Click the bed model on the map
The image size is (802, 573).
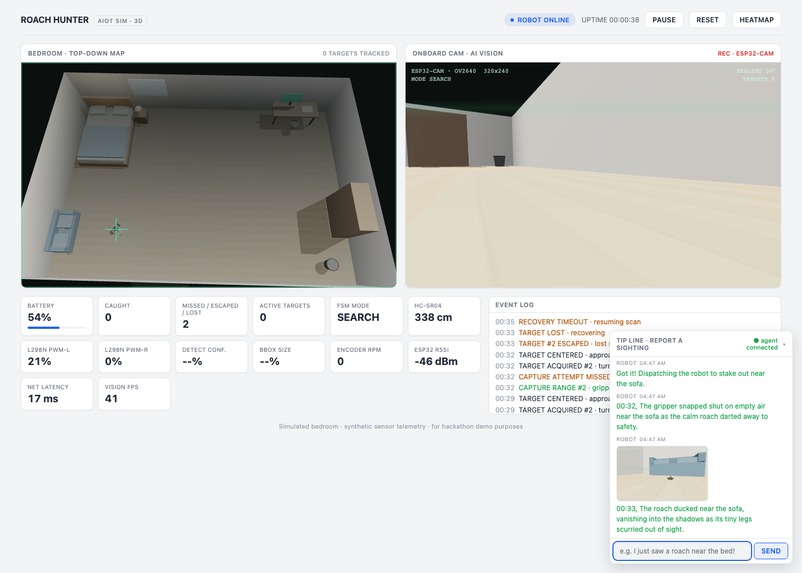[x=106, y=135]
